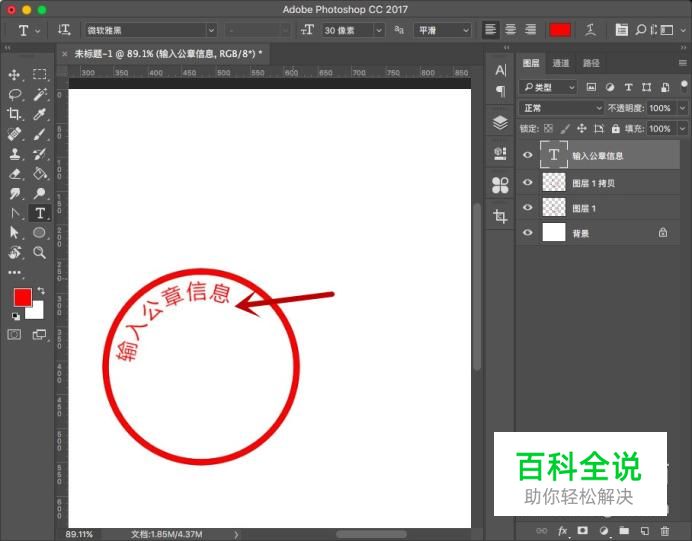Swap foreground and background colors
Viewport: 692px width, 541px height.
pos(41,290)
